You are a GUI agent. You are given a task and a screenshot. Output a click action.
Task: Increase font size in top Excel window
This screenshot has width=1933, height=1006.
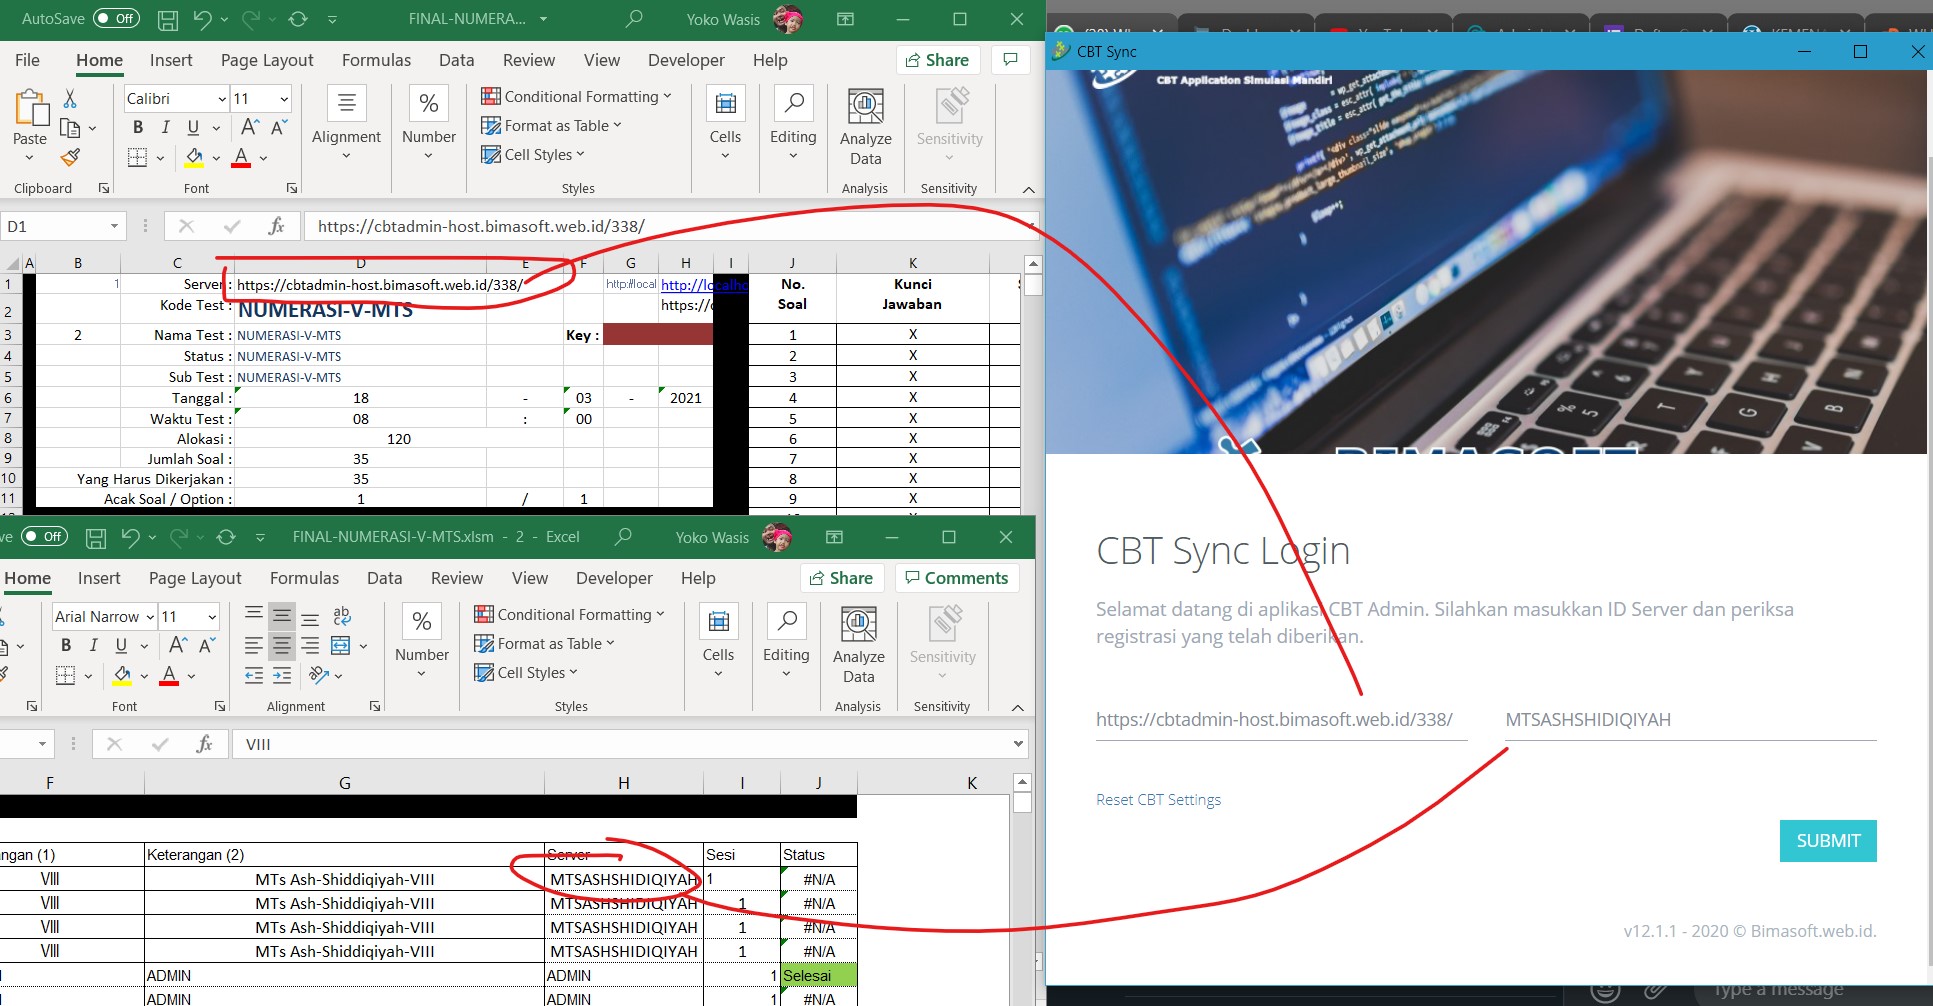tap(250, 127)
